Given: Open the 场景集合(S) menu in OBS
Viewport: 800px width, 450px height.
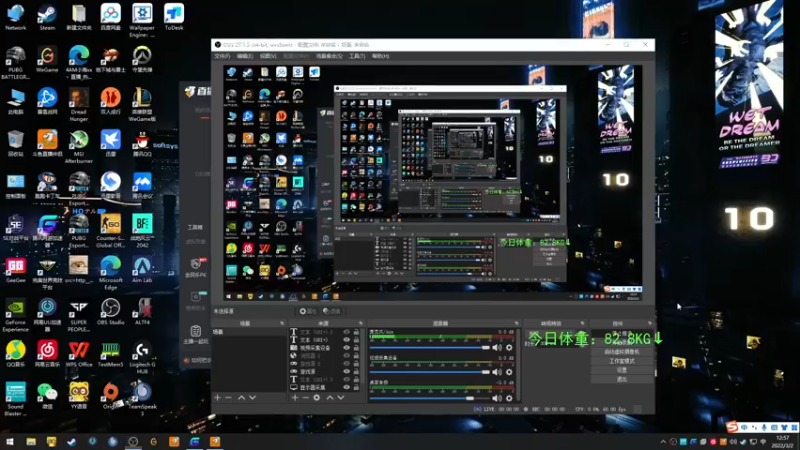Looking at the screenshot, I should pyautogui.click(x=329, y=56).
